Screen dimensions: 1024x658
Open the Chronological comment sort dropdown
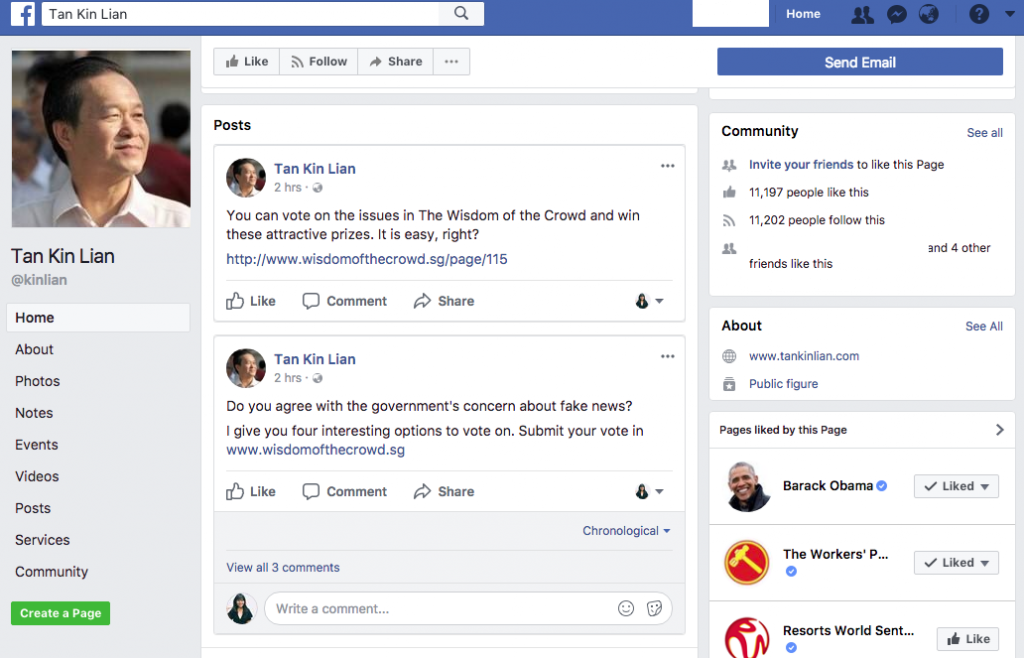[626, 531]
